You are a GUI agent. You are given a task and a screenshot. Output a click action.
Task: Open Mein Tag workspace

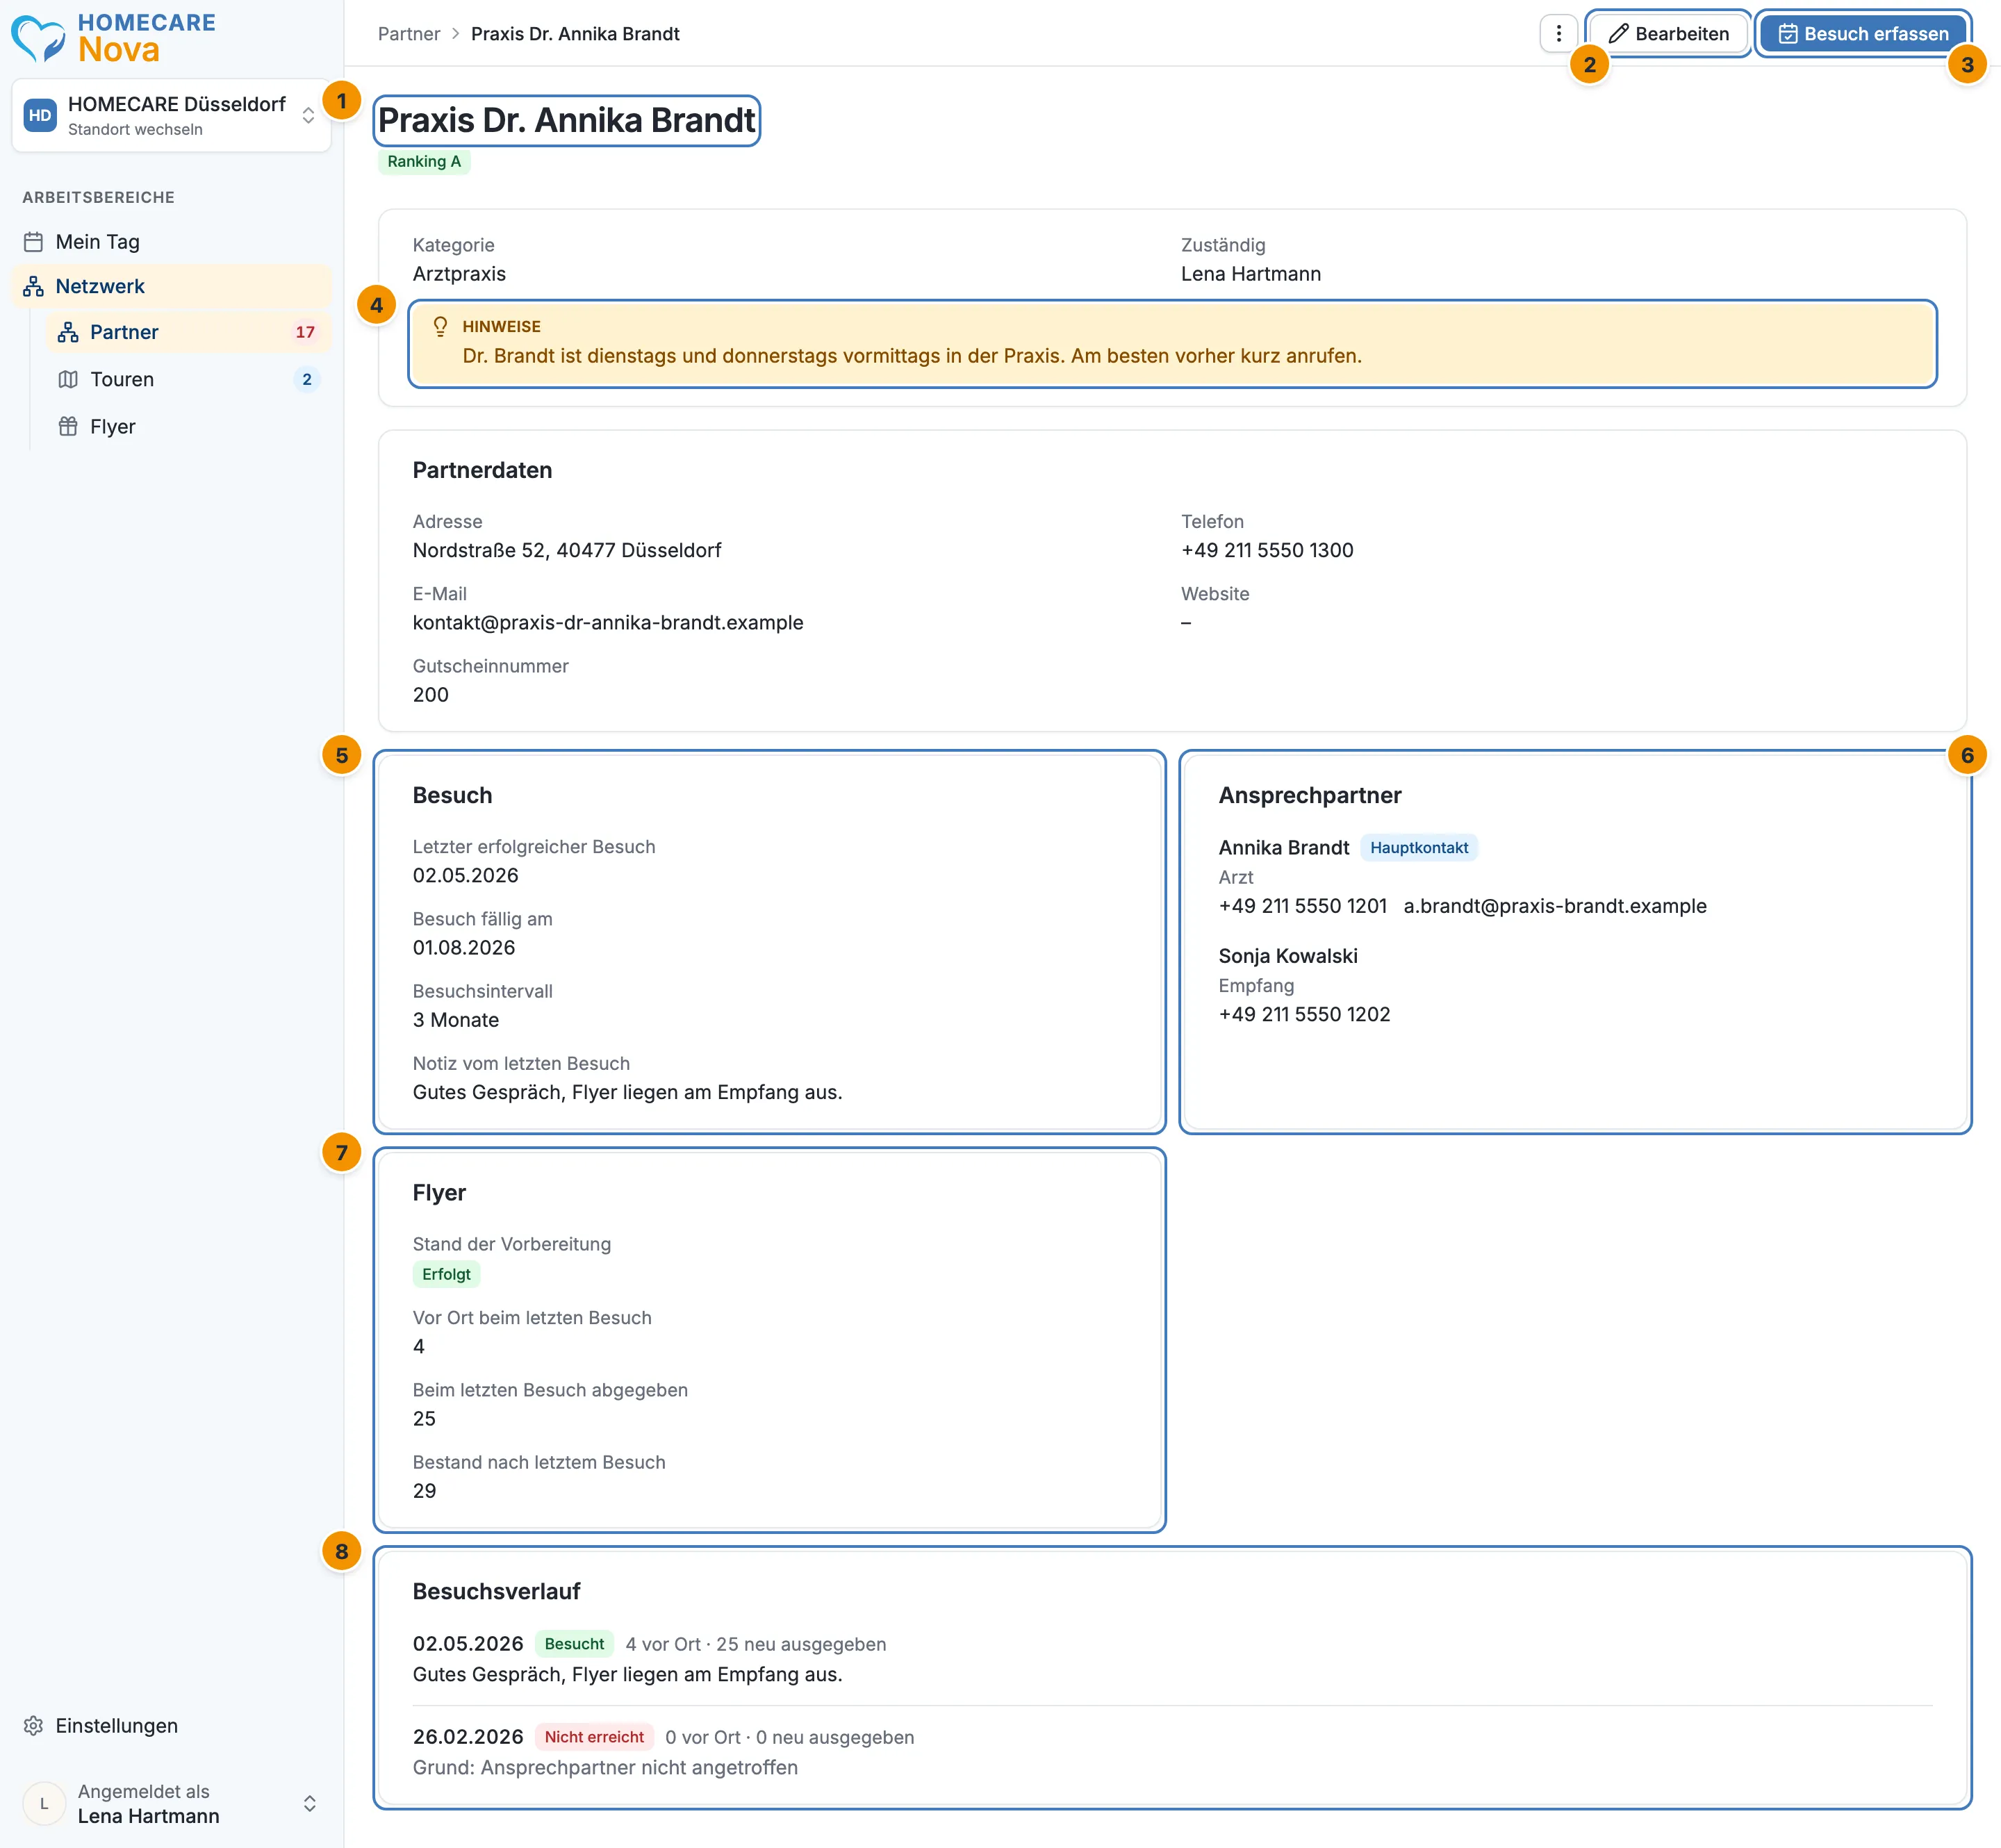(x=171, y=242)
